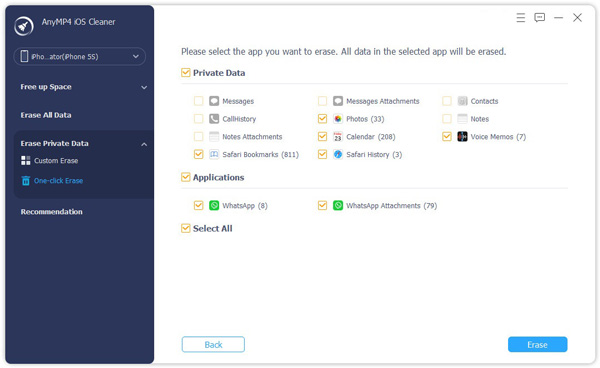Click the Safari History compass icon
600x368 pixels.
click(x=338, y=155)
